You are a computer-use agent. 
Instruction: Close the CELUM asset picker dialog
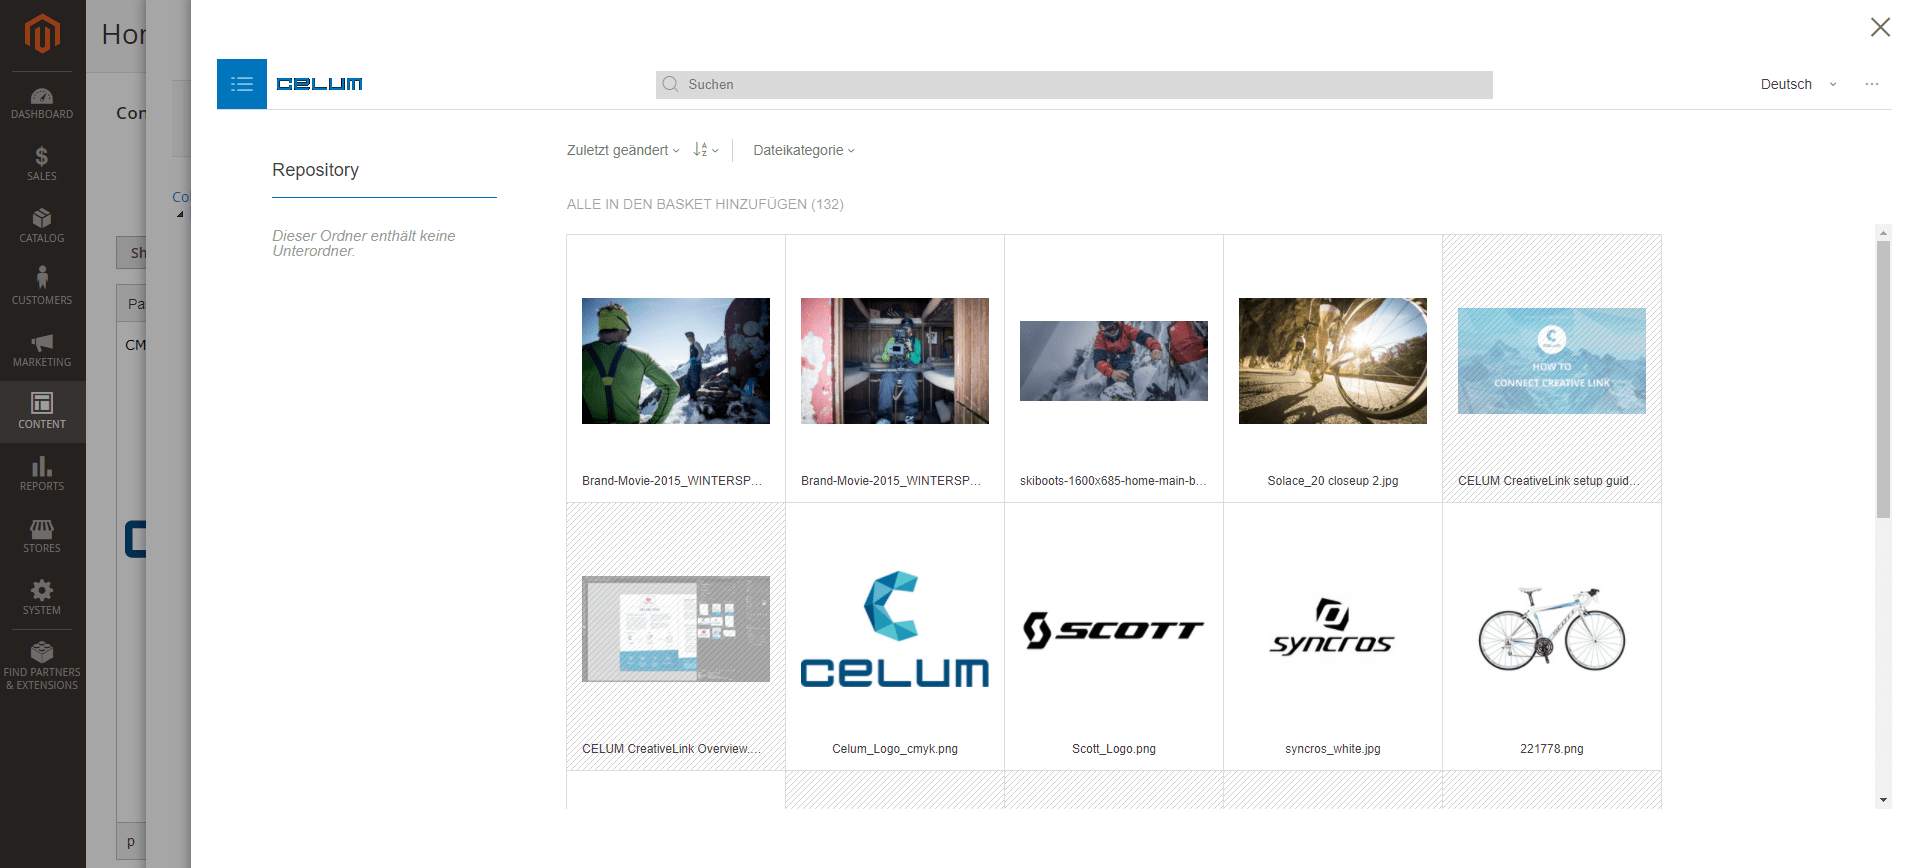pos(1880,27)
